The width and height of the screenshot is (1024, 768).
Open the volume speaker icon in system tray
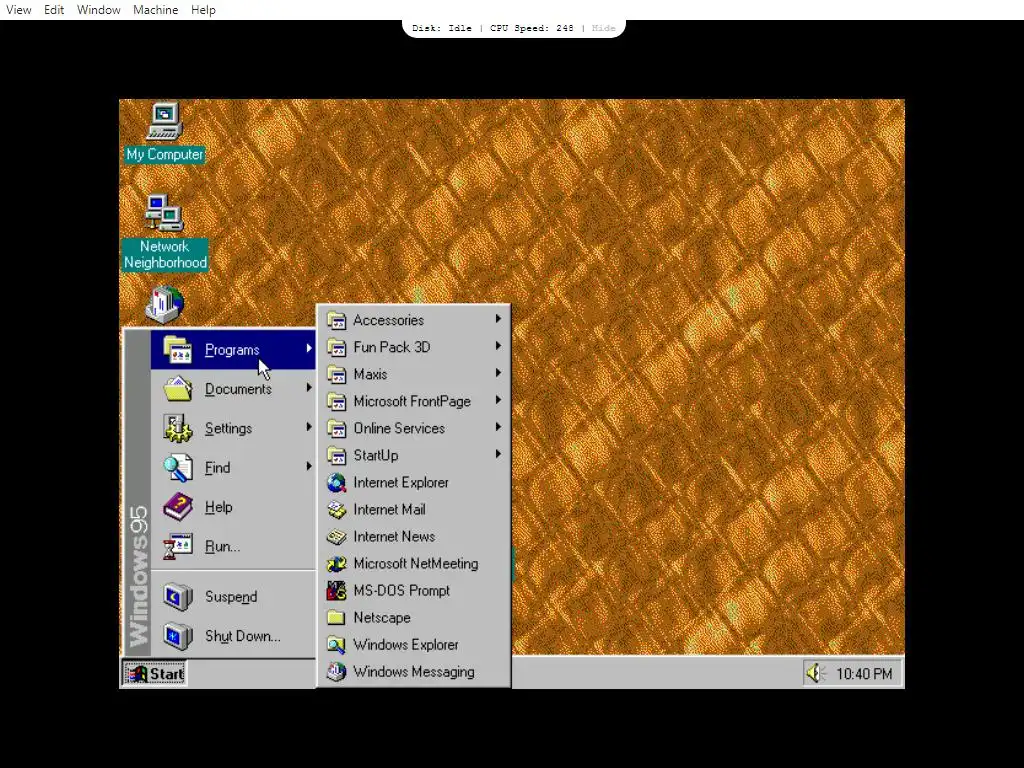[x=815, y=673]
